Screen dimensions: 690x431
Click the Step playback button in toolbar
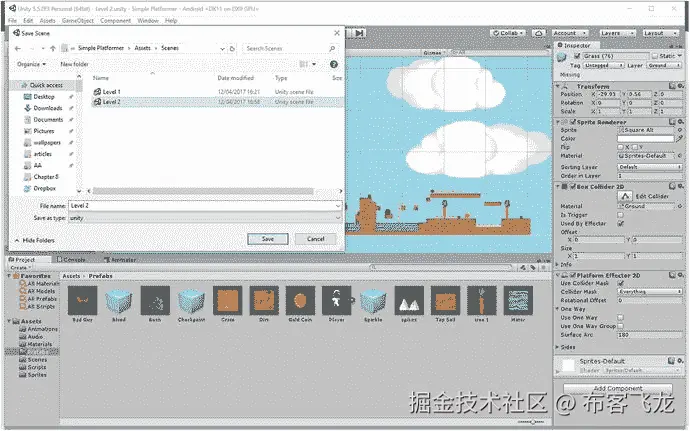point(360,33)
